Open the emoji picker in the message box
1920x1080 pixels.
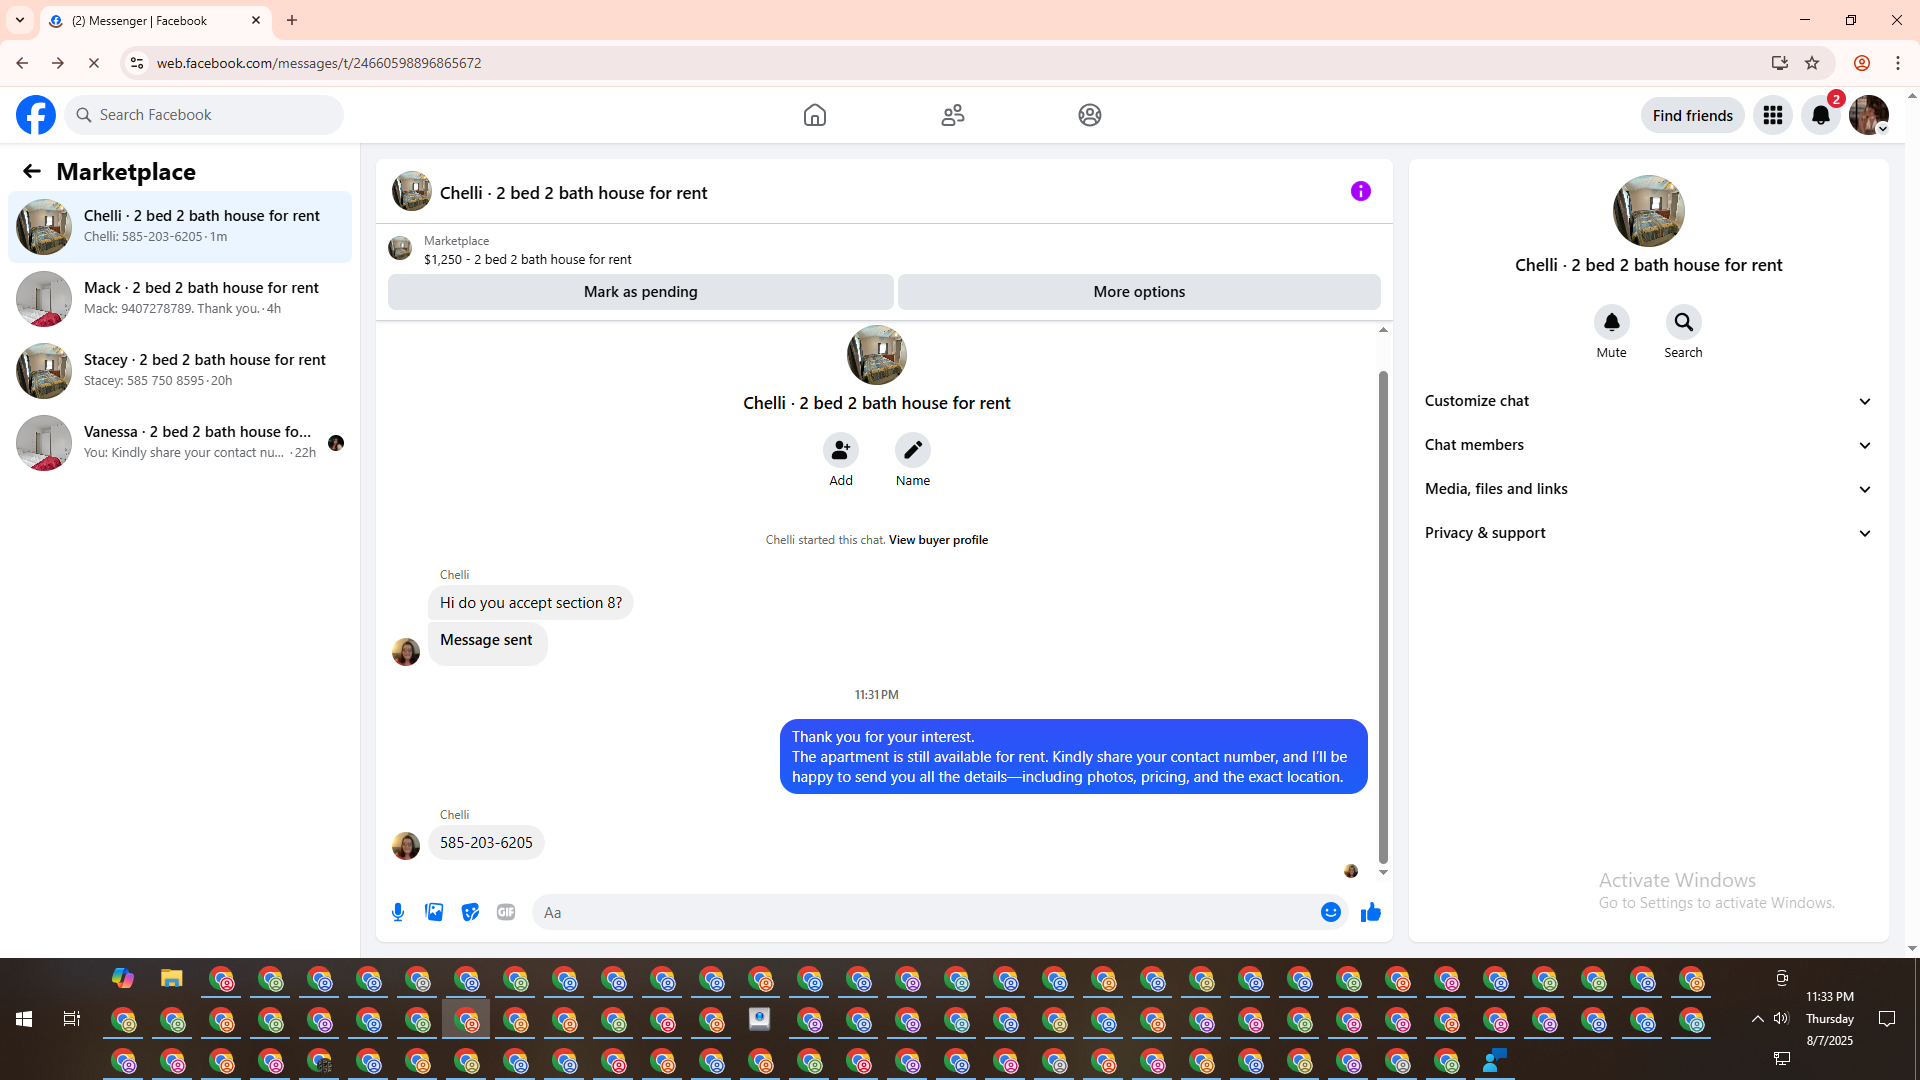(x=1330, y=912)
